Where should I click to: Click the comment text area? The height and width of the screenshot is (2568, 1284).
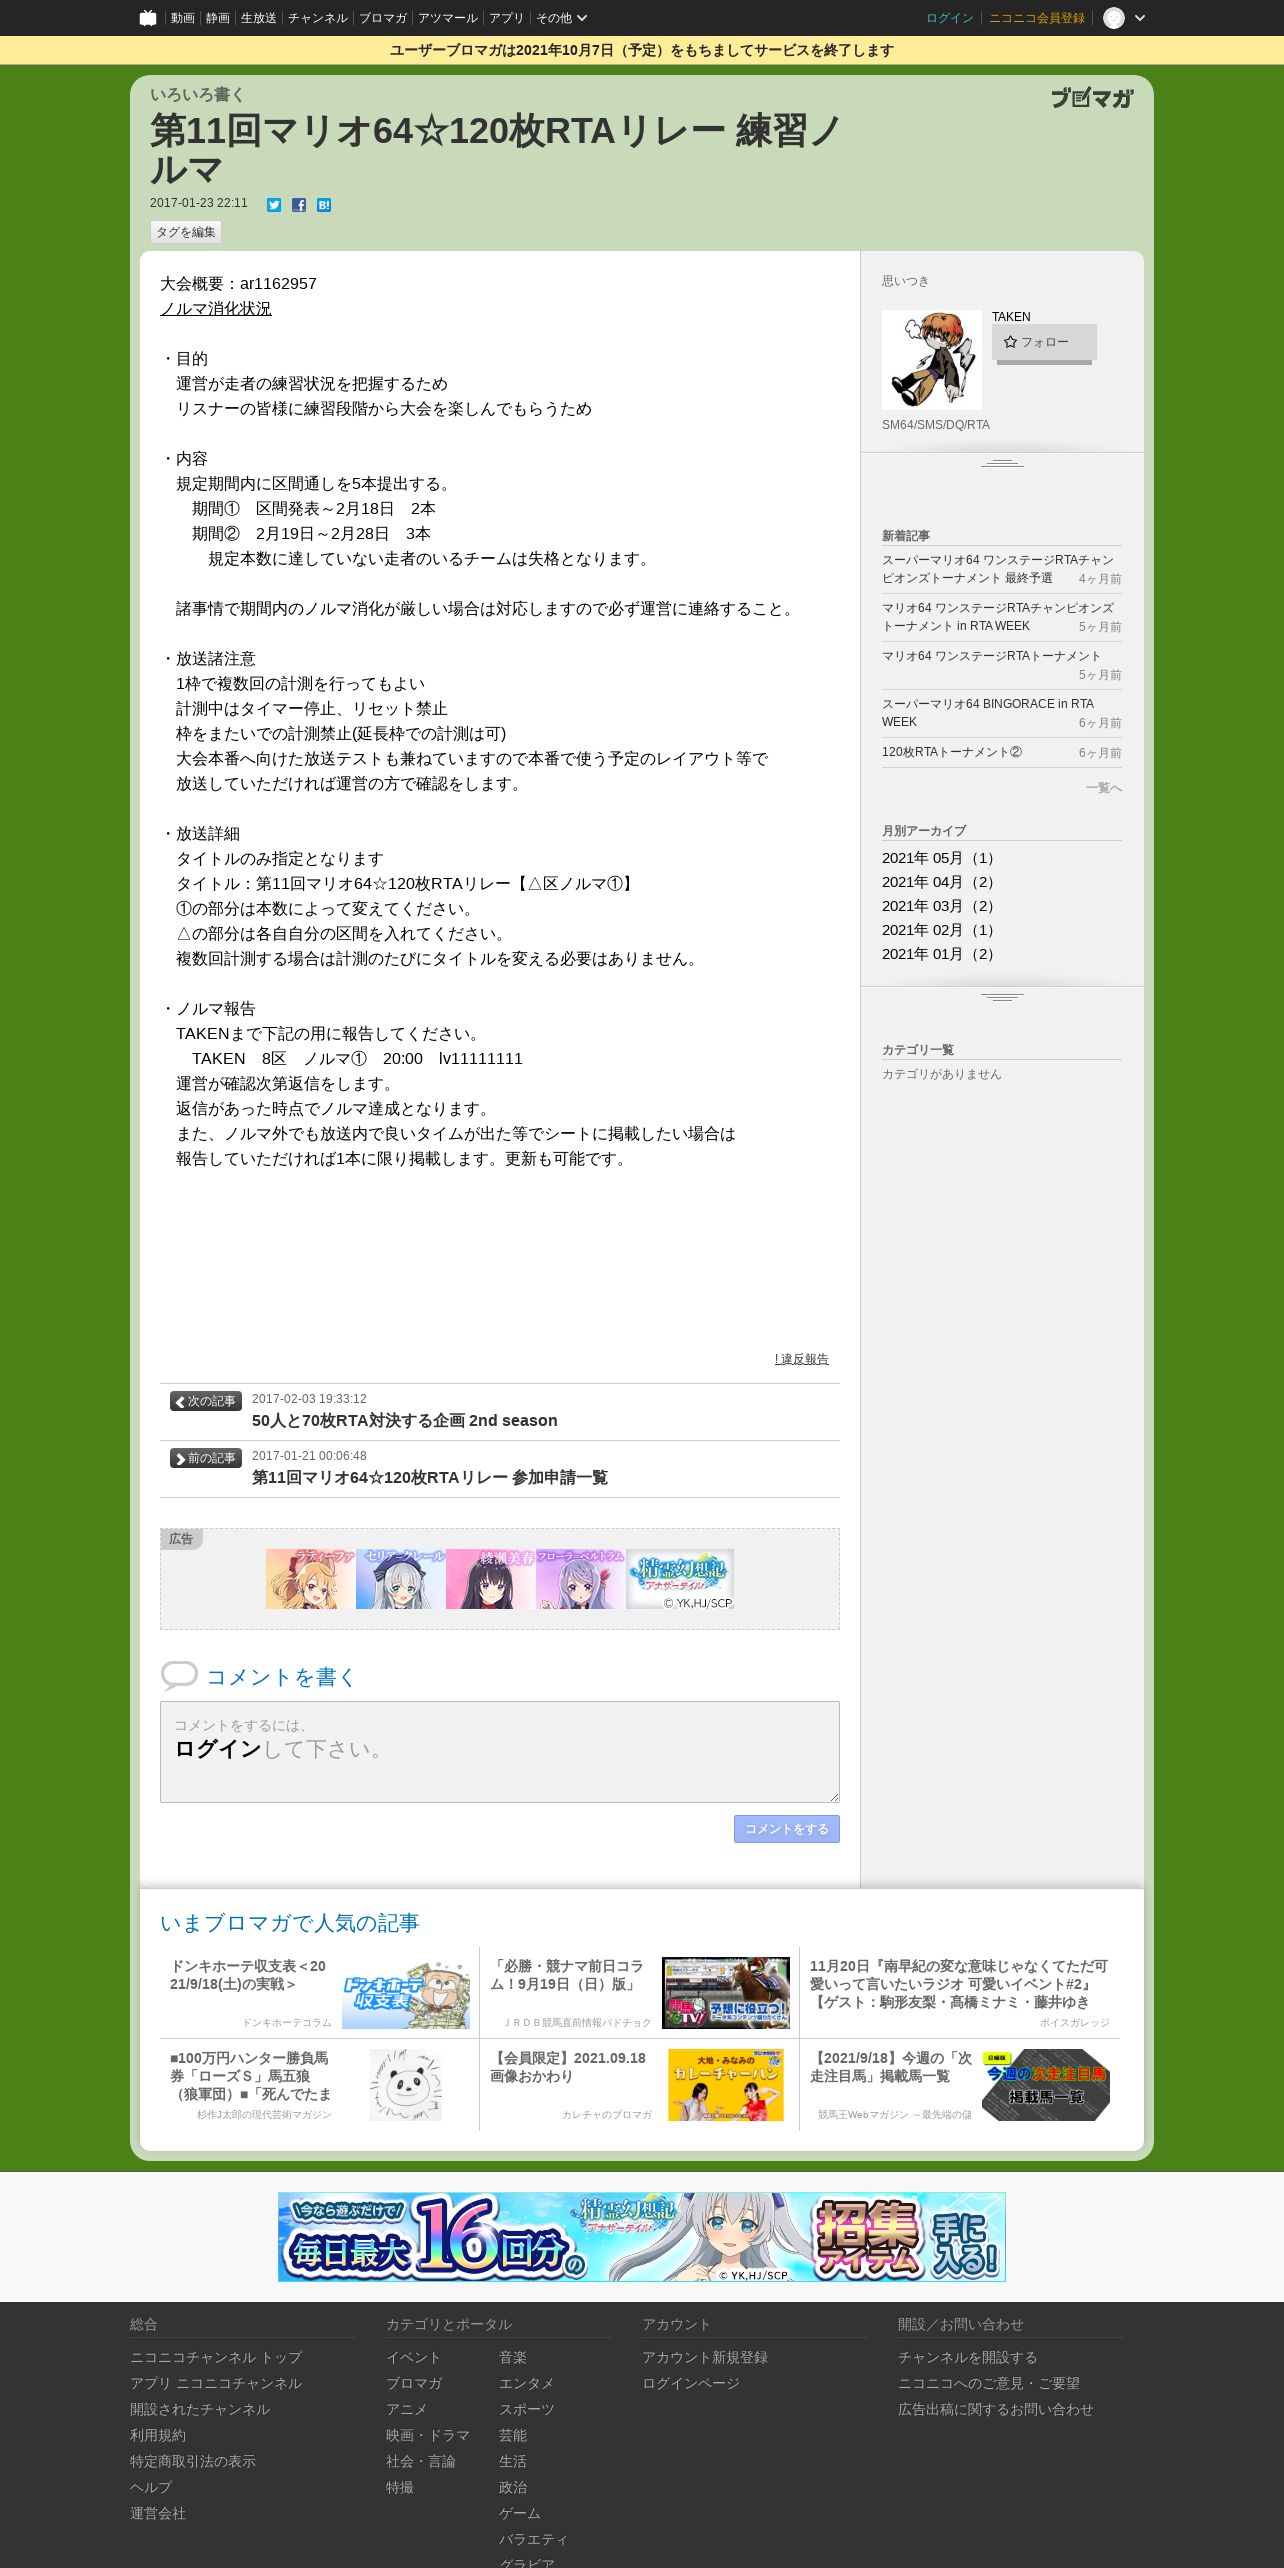click(x=500, y=1752)
